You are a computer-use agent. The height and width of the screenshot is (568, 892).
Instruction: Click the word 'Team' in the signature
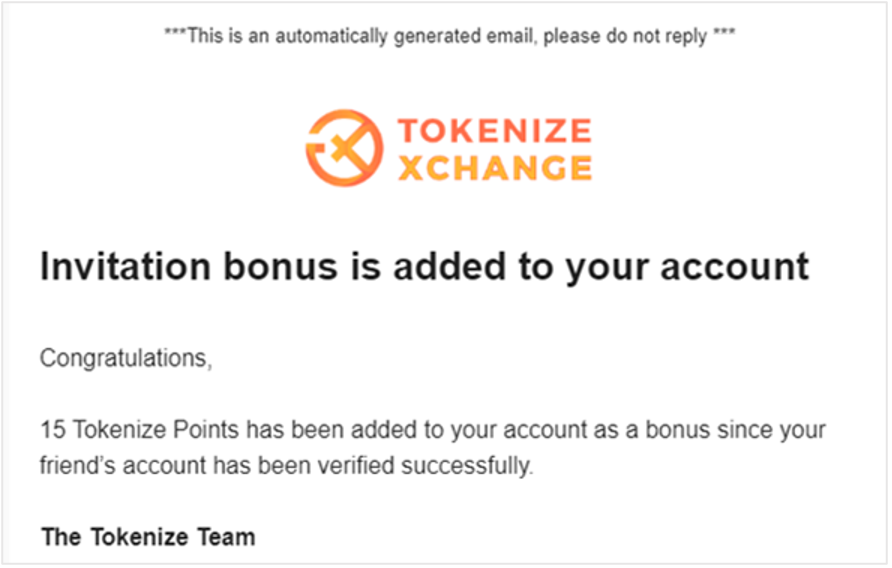[226, 537]
